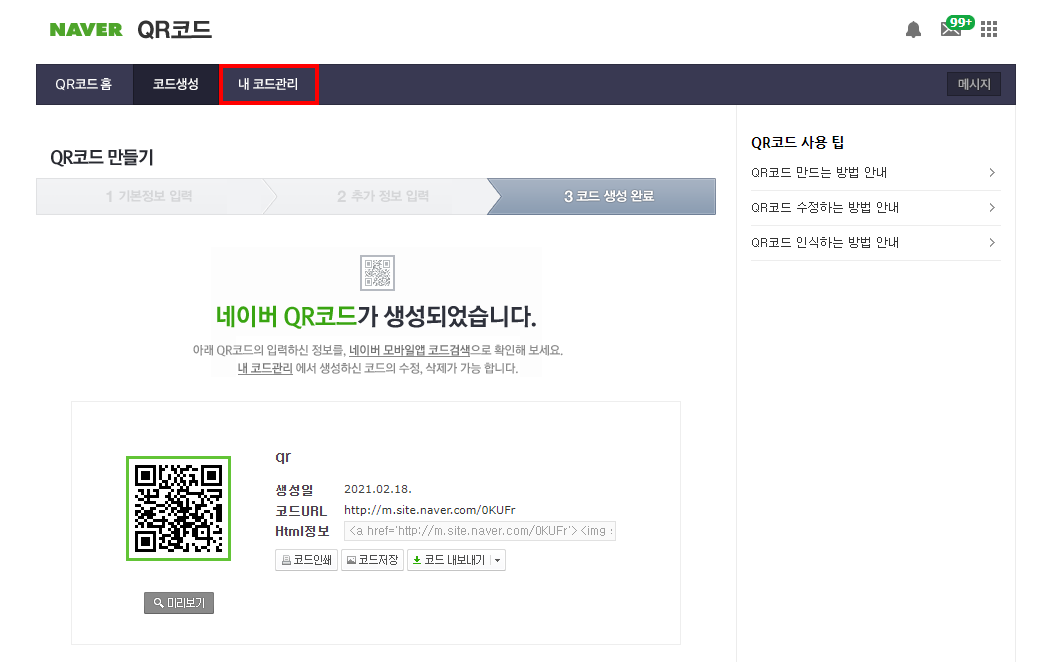This screenshot has width=1053, height=662.
Task: Click the QR코드 title logo
Action: tap(175, 30)
